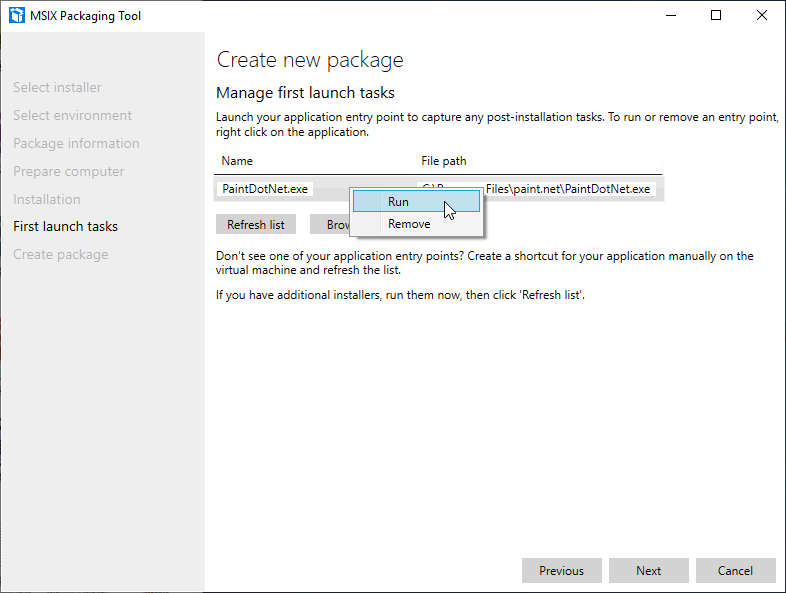
Task: Maximize the MSIX Packaging Tool window
Action: [716, 15]
